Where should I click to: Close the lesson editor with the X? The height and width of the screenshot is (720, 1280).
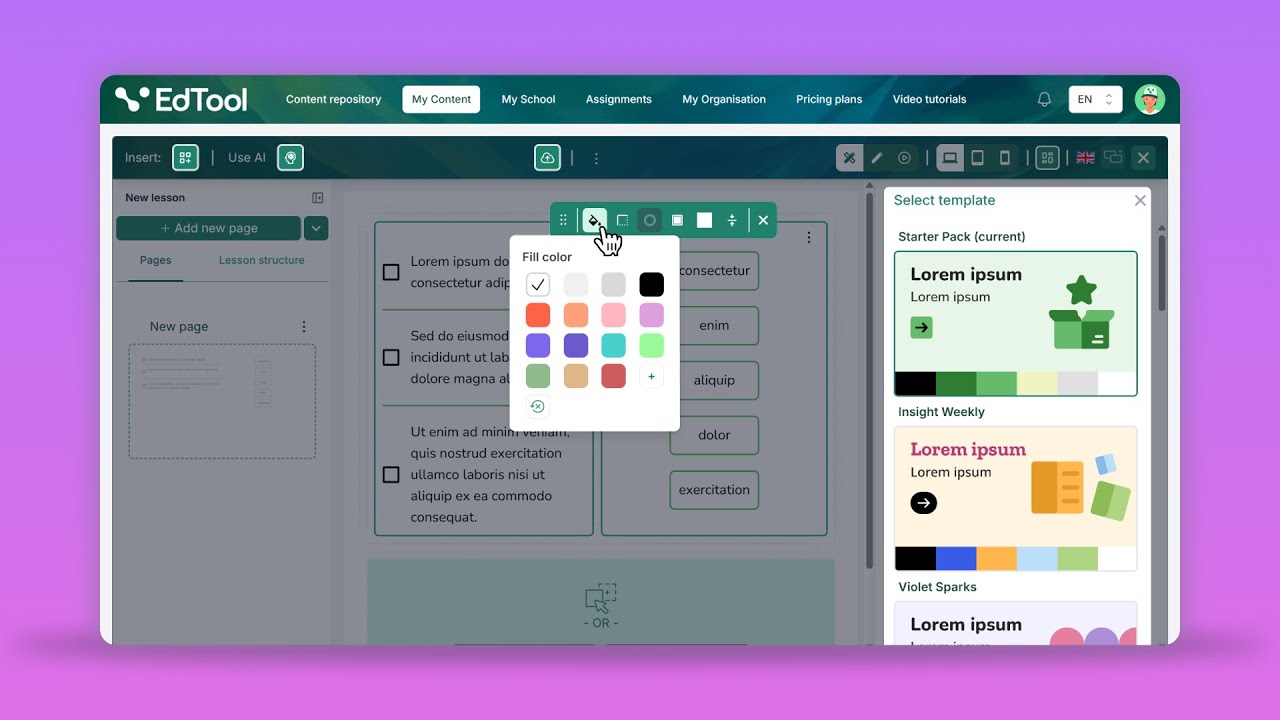pyautogui.click(x=1144, y=157)
